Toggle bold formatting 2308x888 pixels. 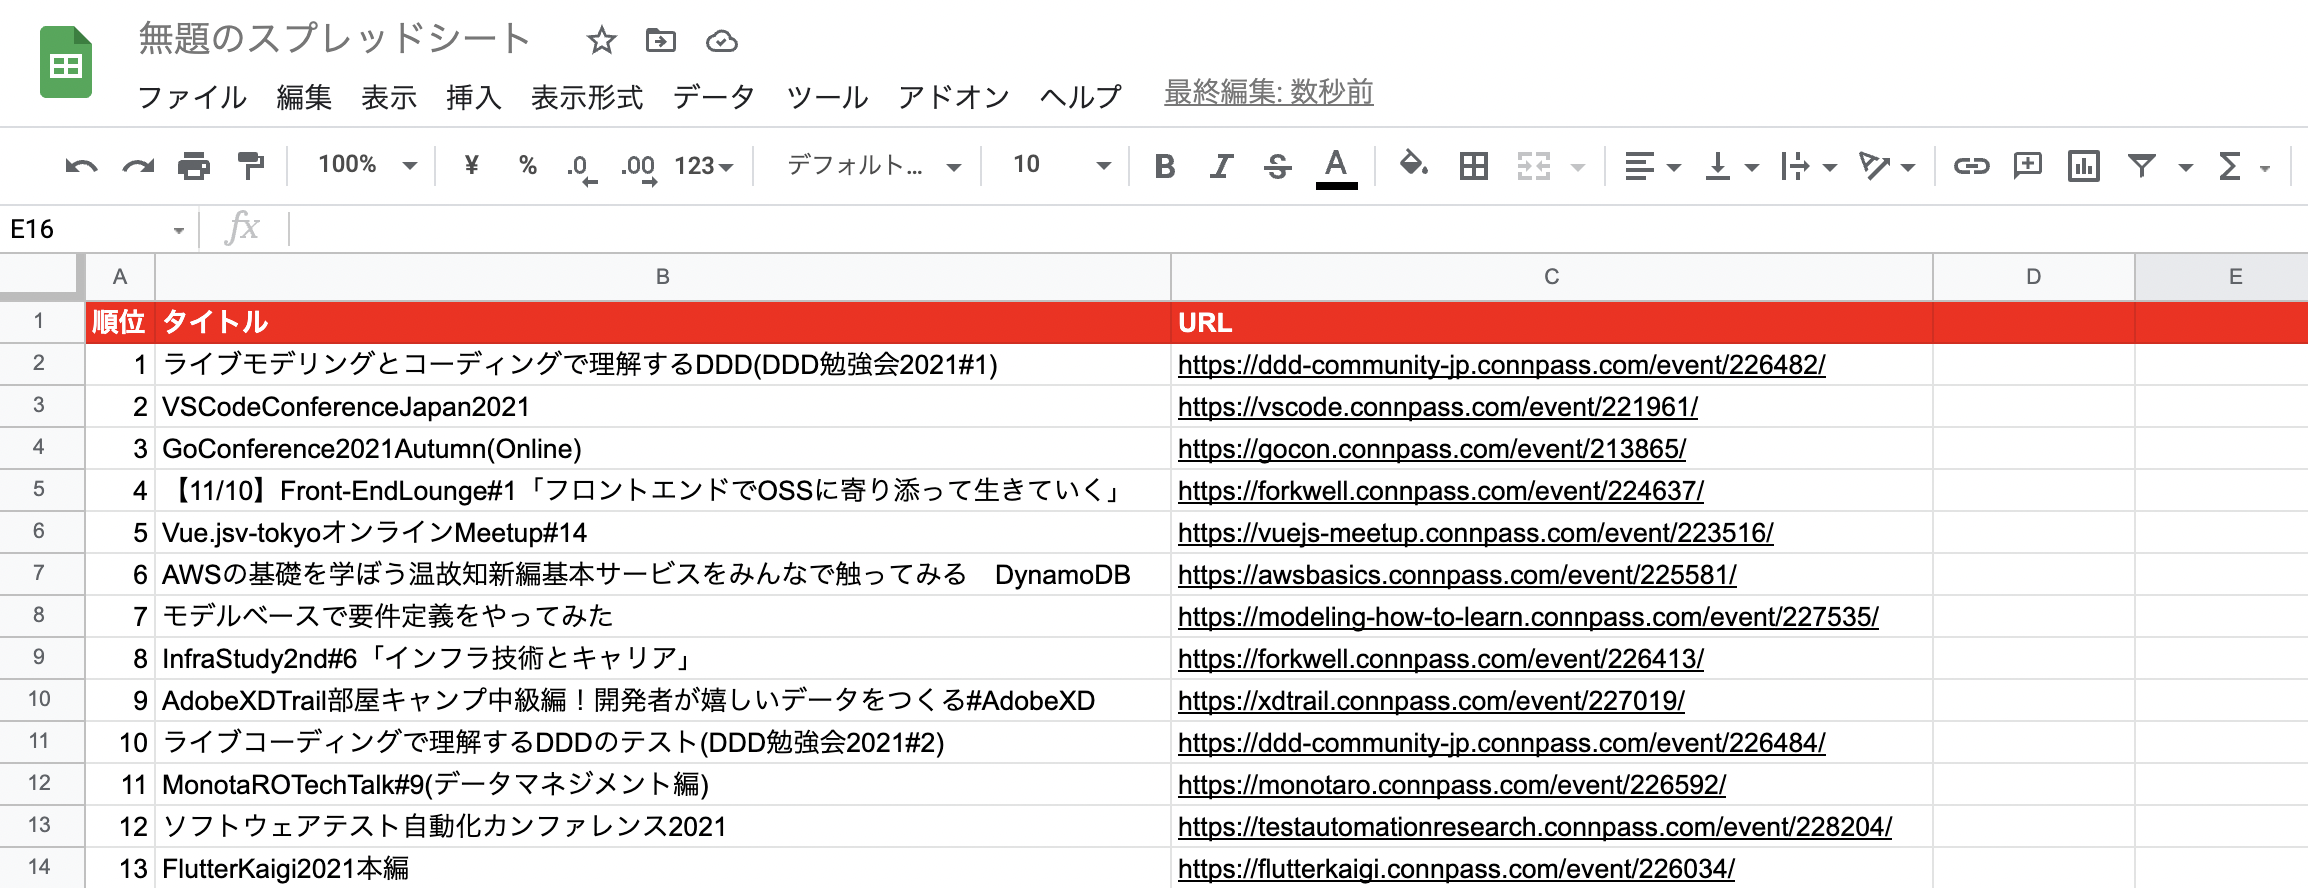1164,166
